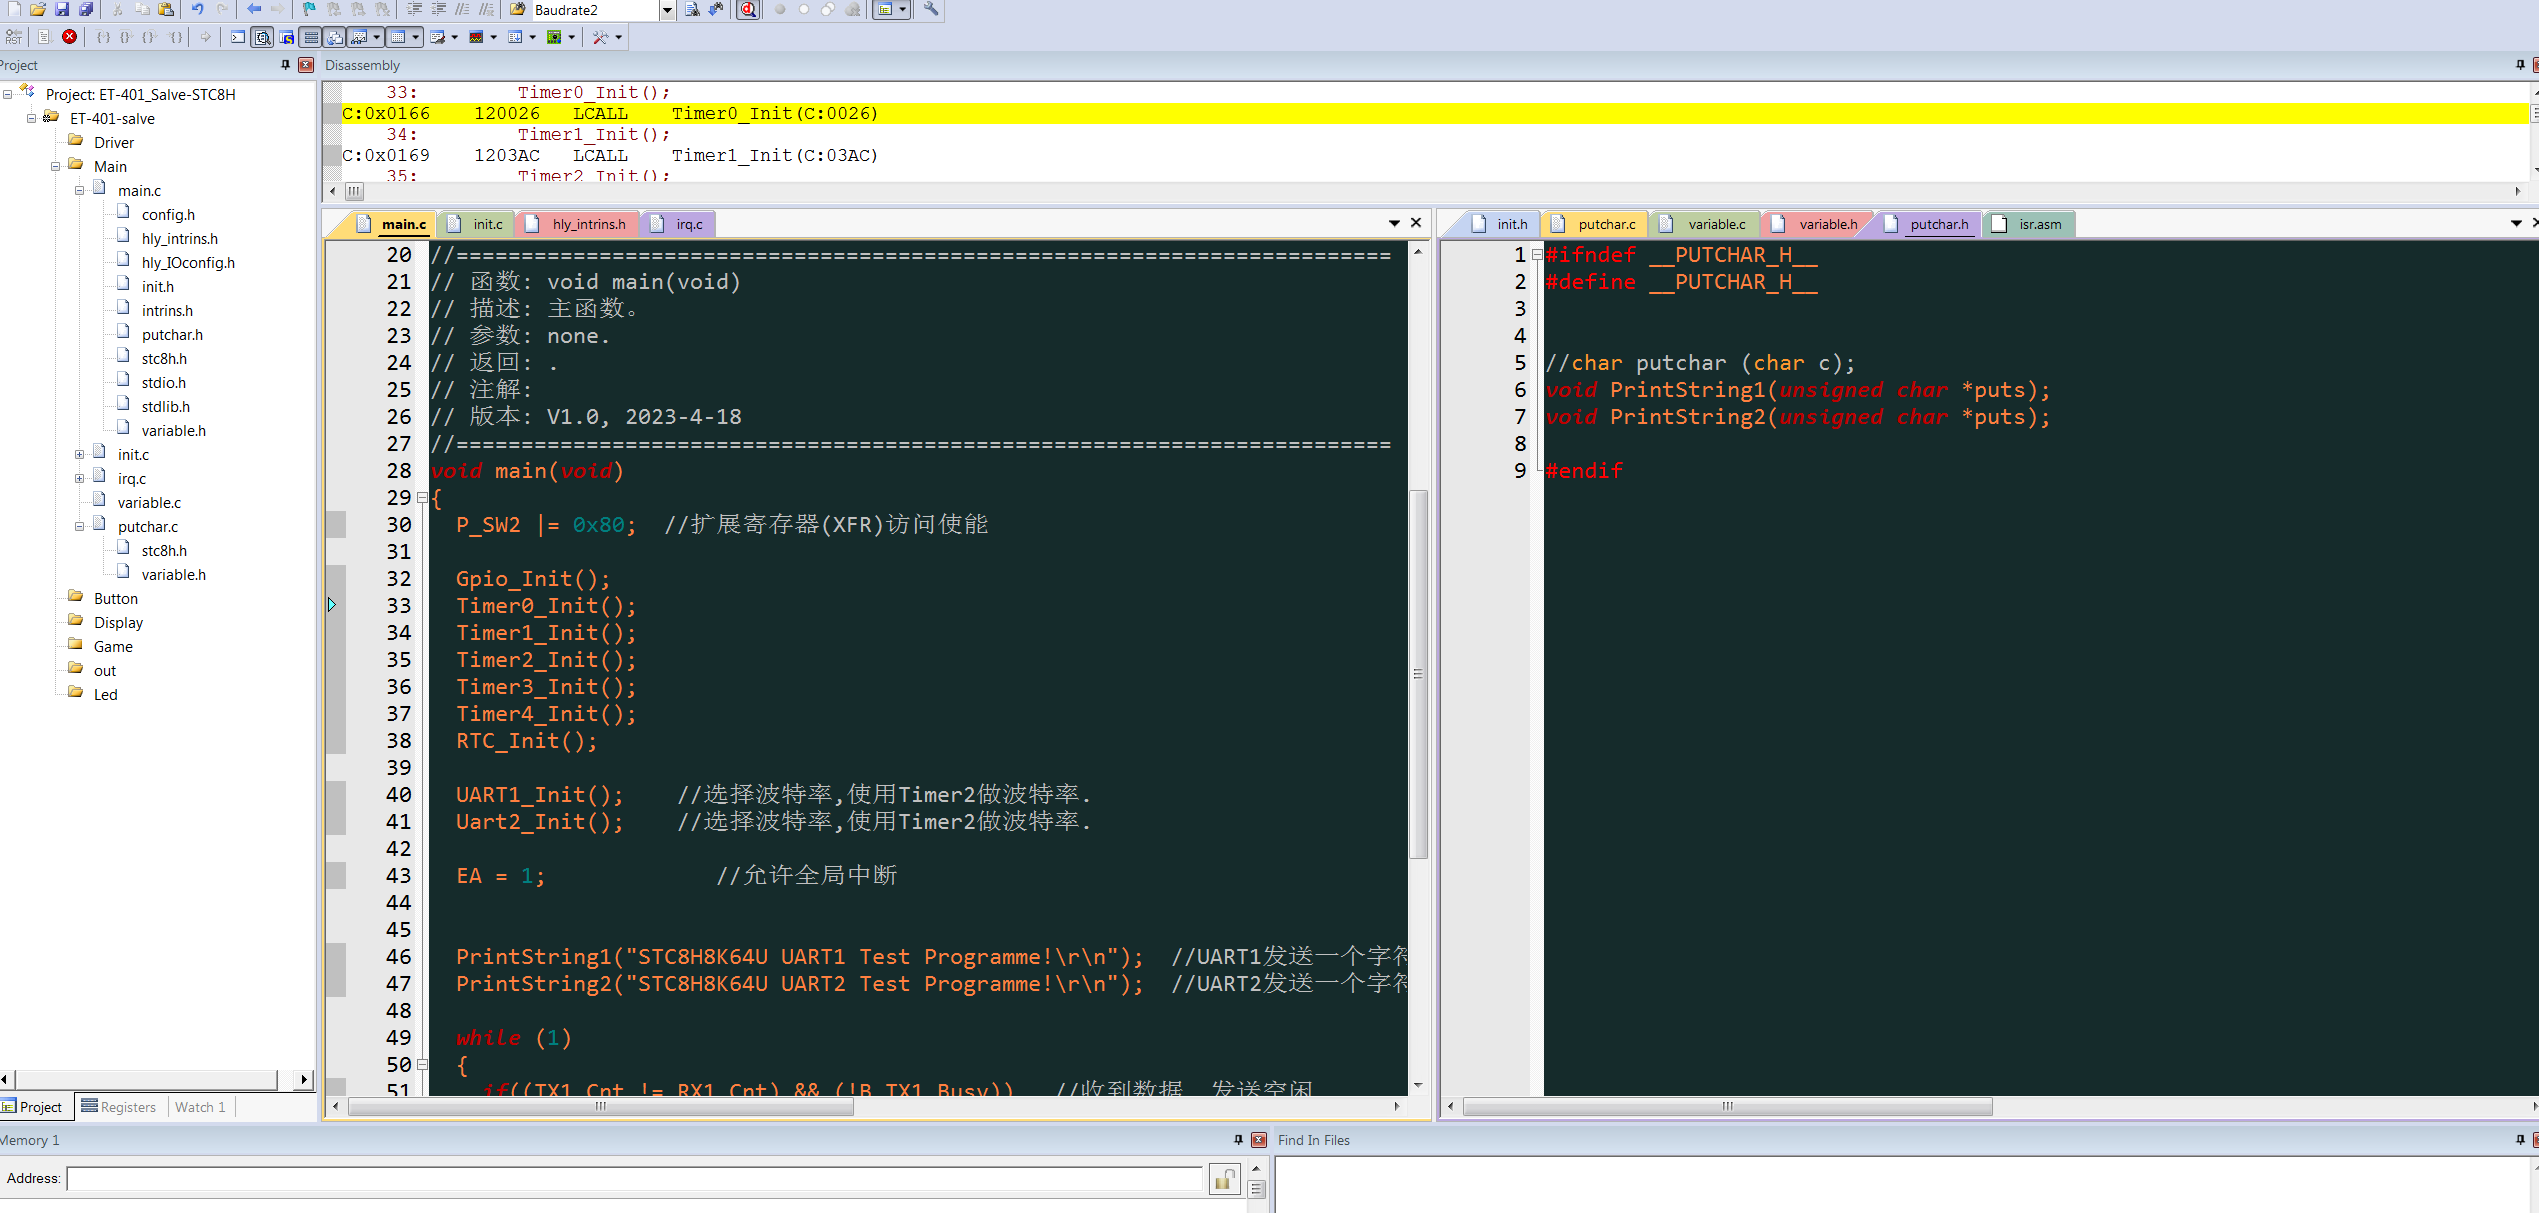Show next statement arrow icon
The width and height of the screenshot is (2539, 1213).
coord(206,37)
